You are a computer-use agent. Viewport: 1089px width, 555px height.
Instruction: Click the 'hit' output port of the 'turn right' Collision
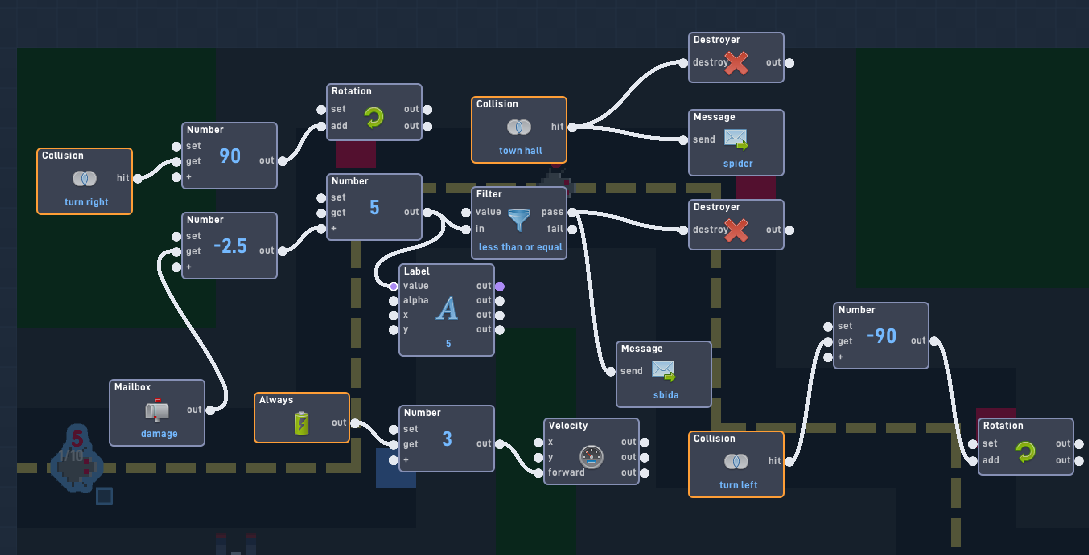(x=138, y=179)
